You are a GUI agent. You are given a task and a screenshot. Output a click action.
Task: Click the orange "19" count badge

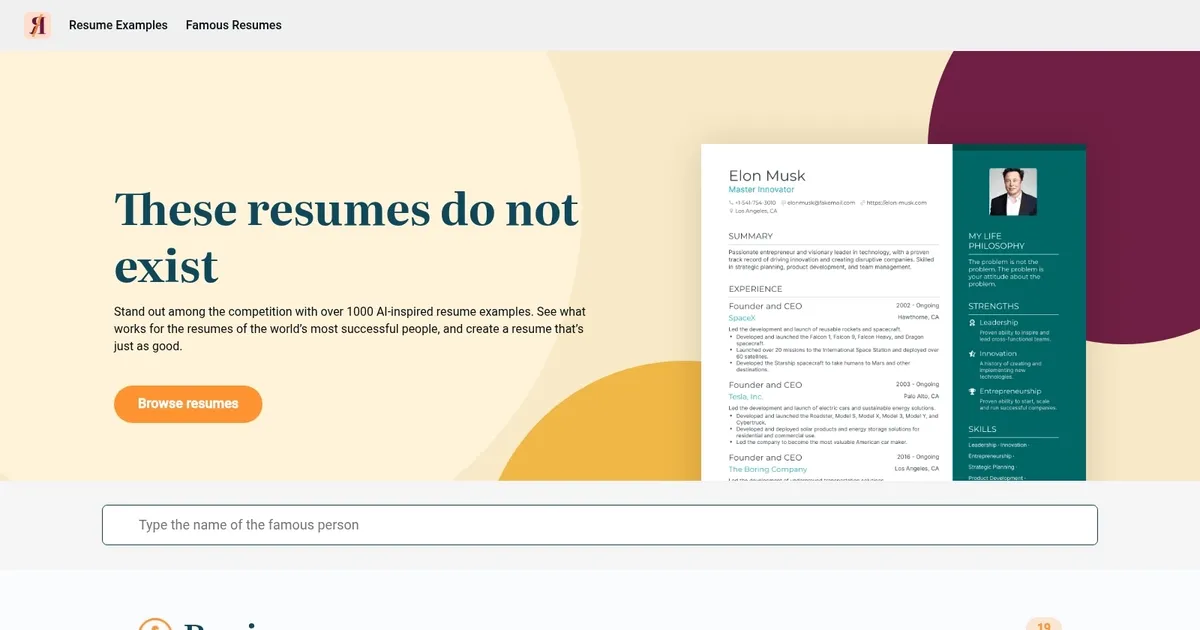(1044, 624)
